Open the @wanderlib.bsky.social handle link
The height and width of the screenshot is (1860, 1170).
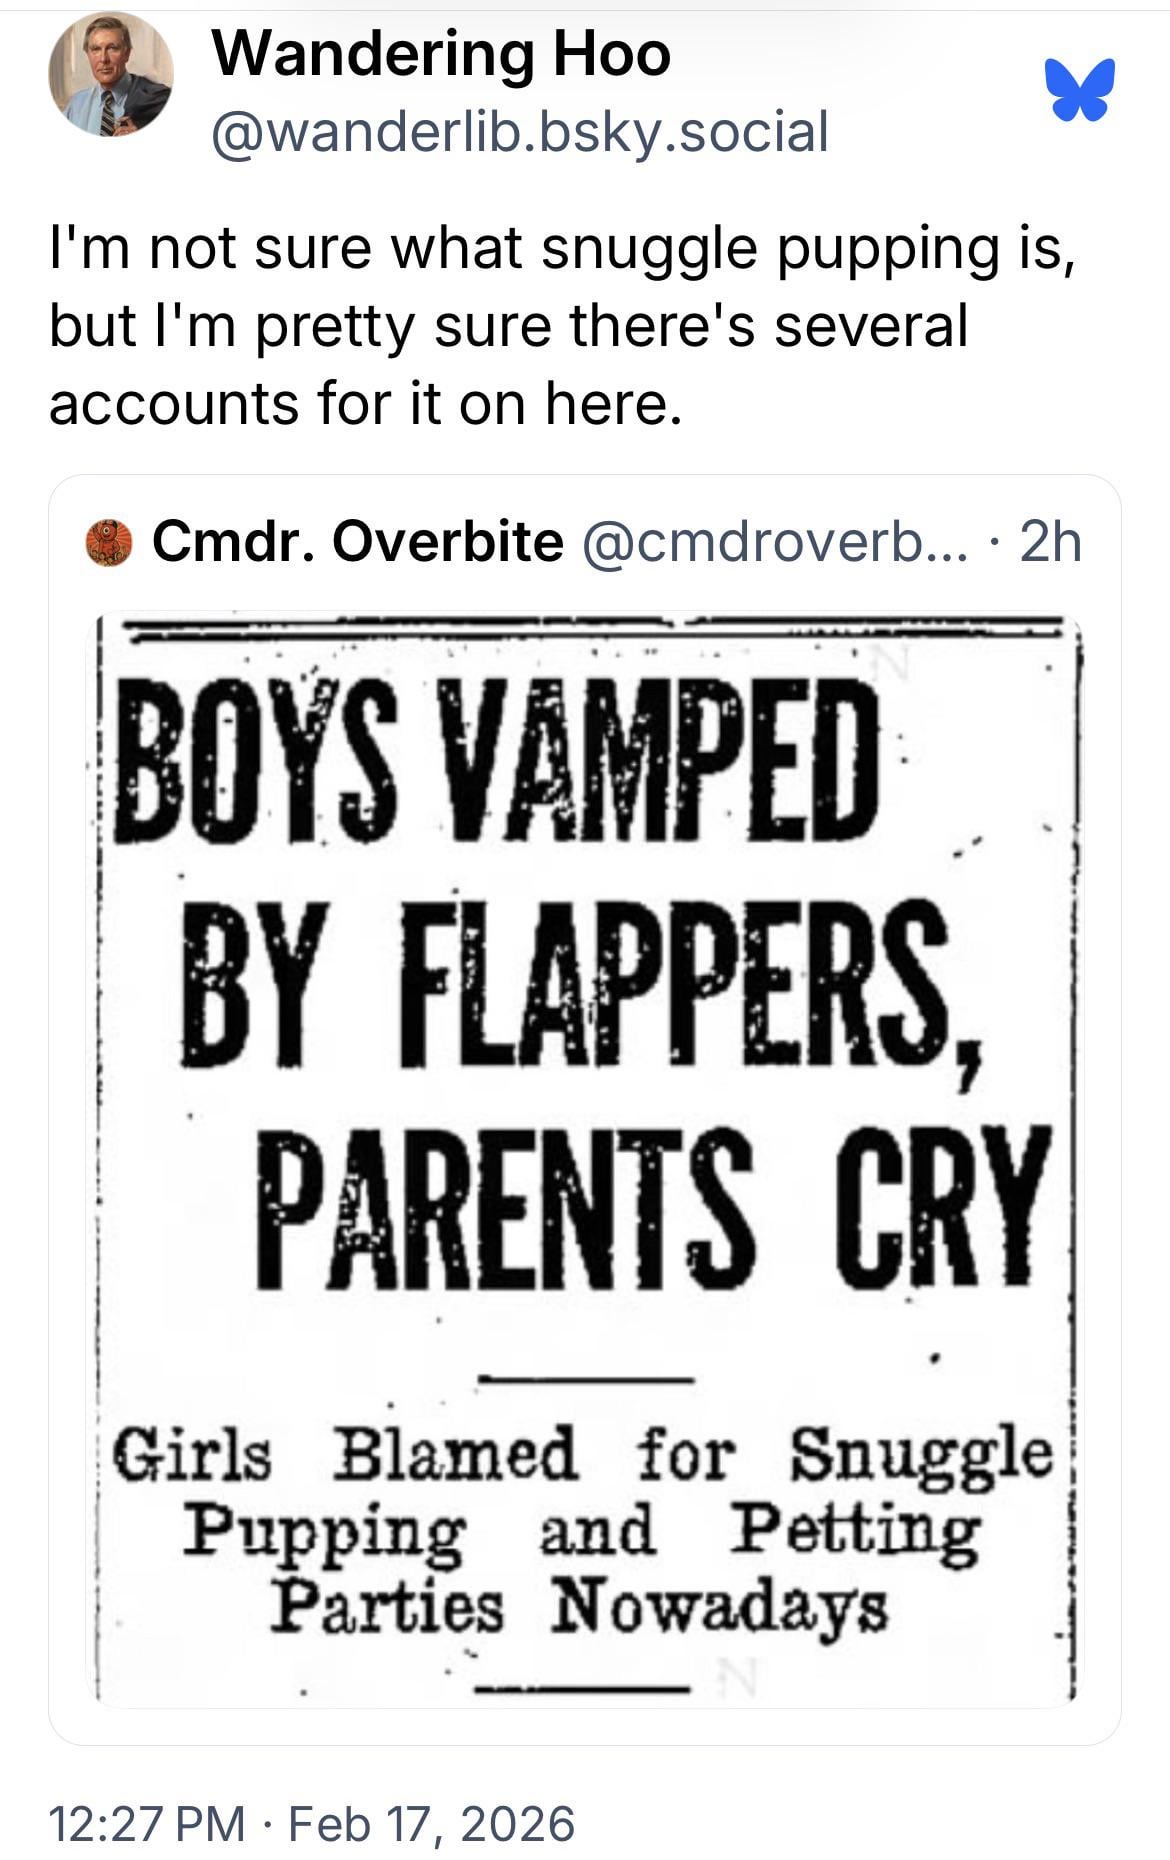[519, 132]
